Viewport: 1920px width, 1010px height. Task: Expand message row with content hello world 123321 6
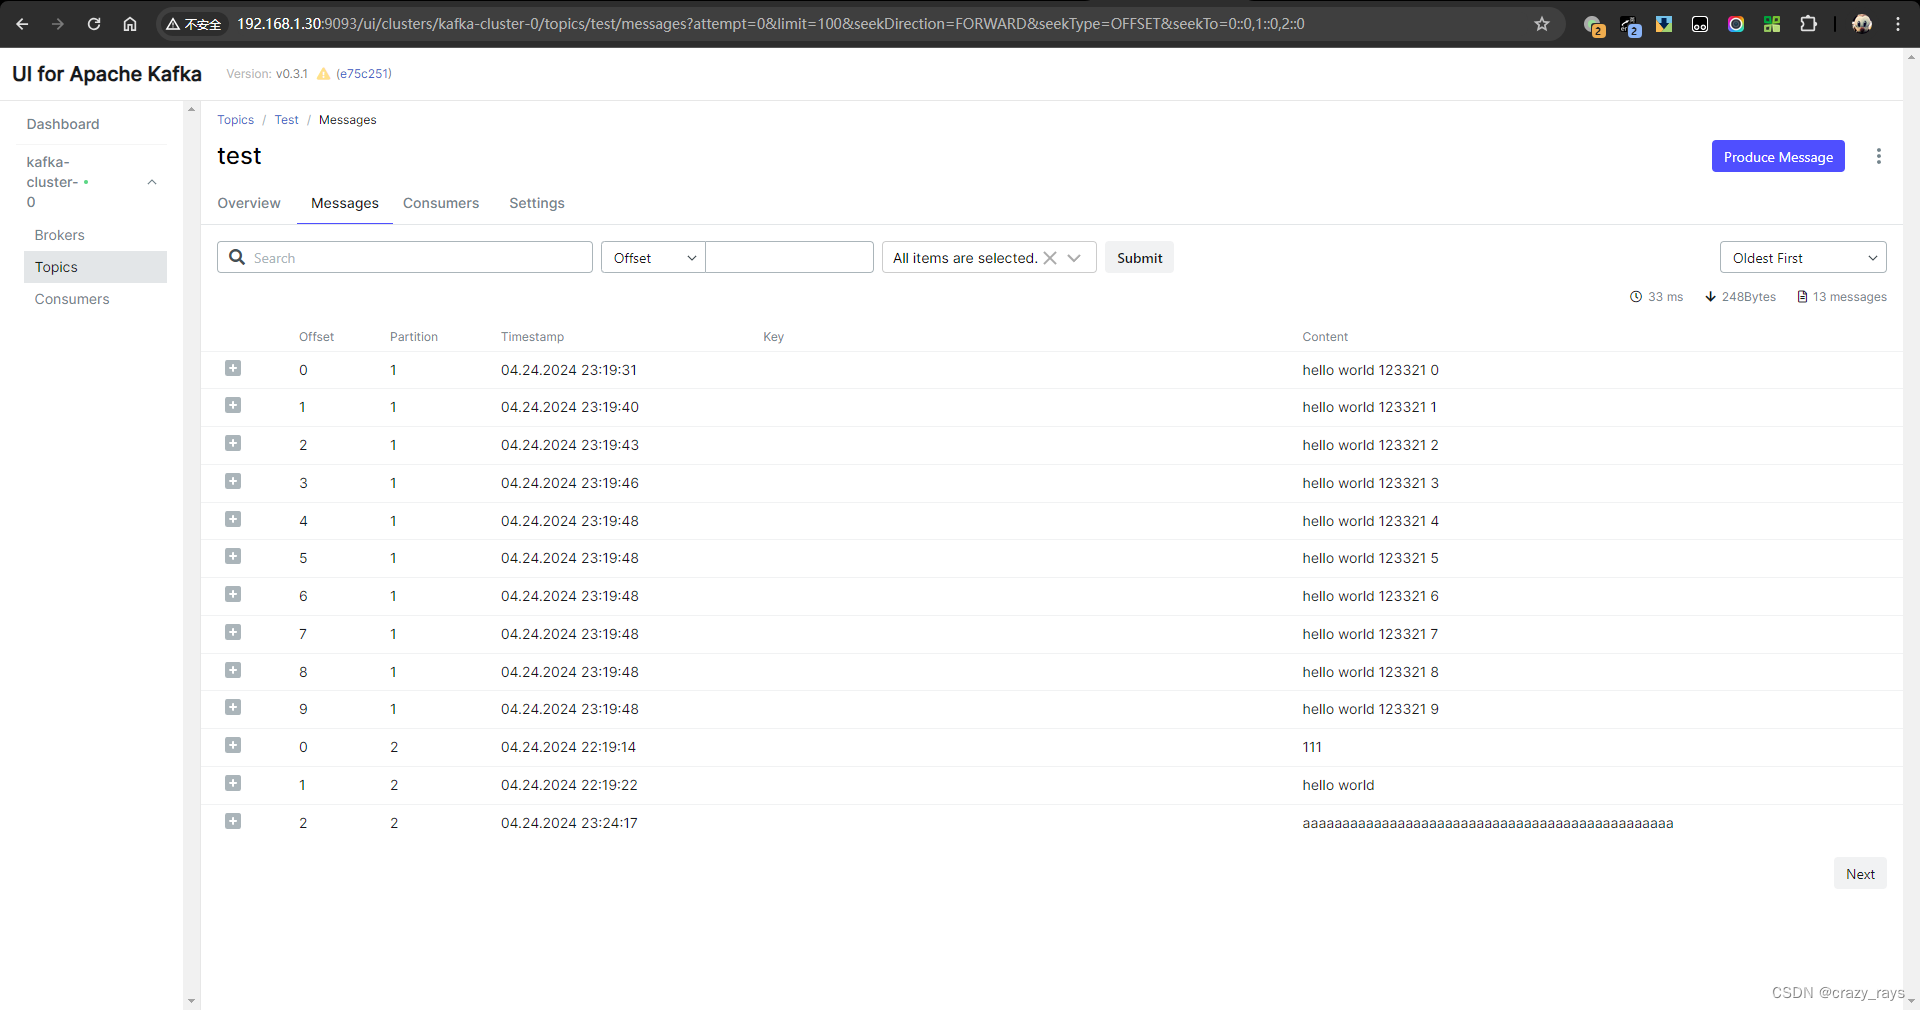click(233, 595)
